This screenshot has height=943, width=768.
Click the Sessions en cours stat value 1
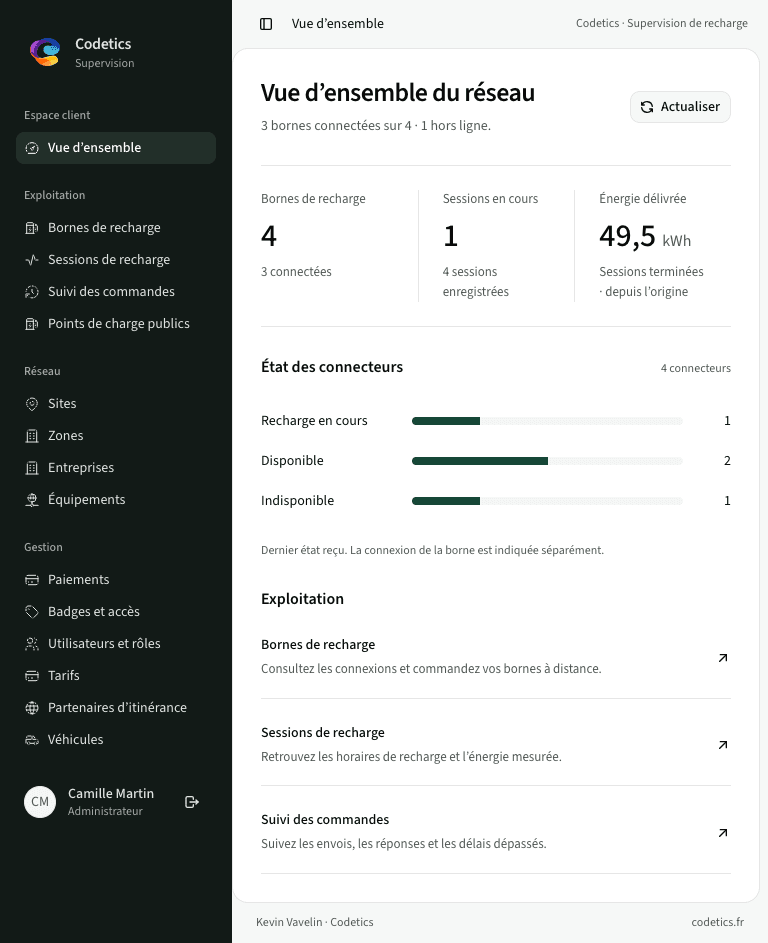(450, 236)
